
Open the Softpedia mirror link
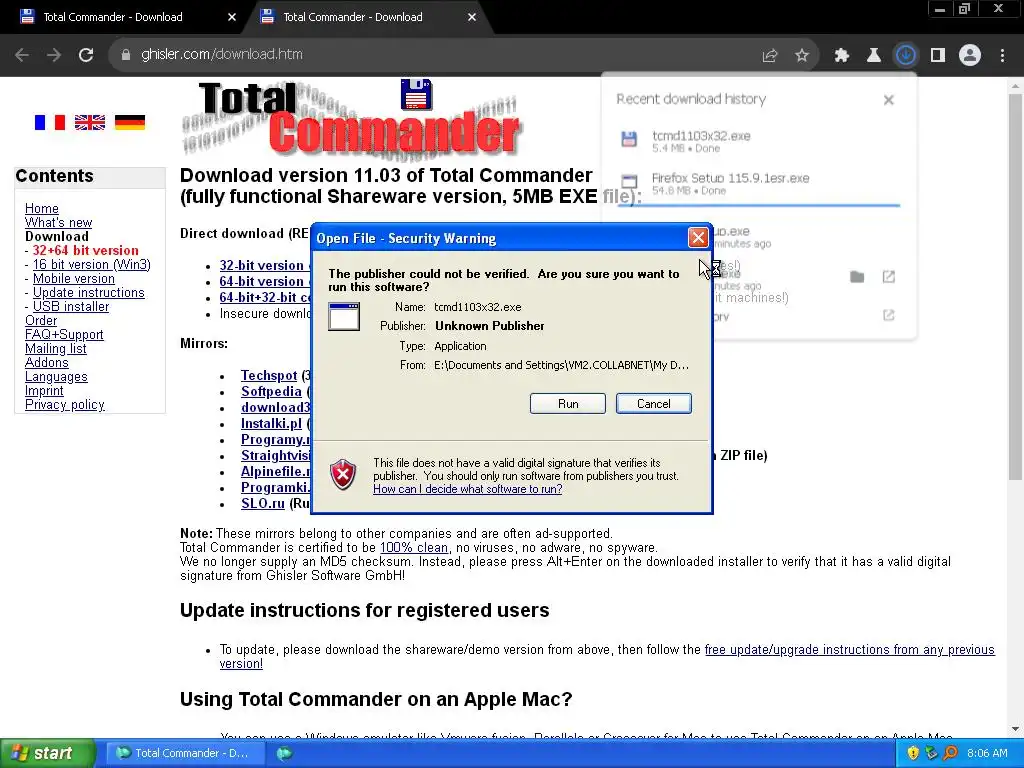271,392
